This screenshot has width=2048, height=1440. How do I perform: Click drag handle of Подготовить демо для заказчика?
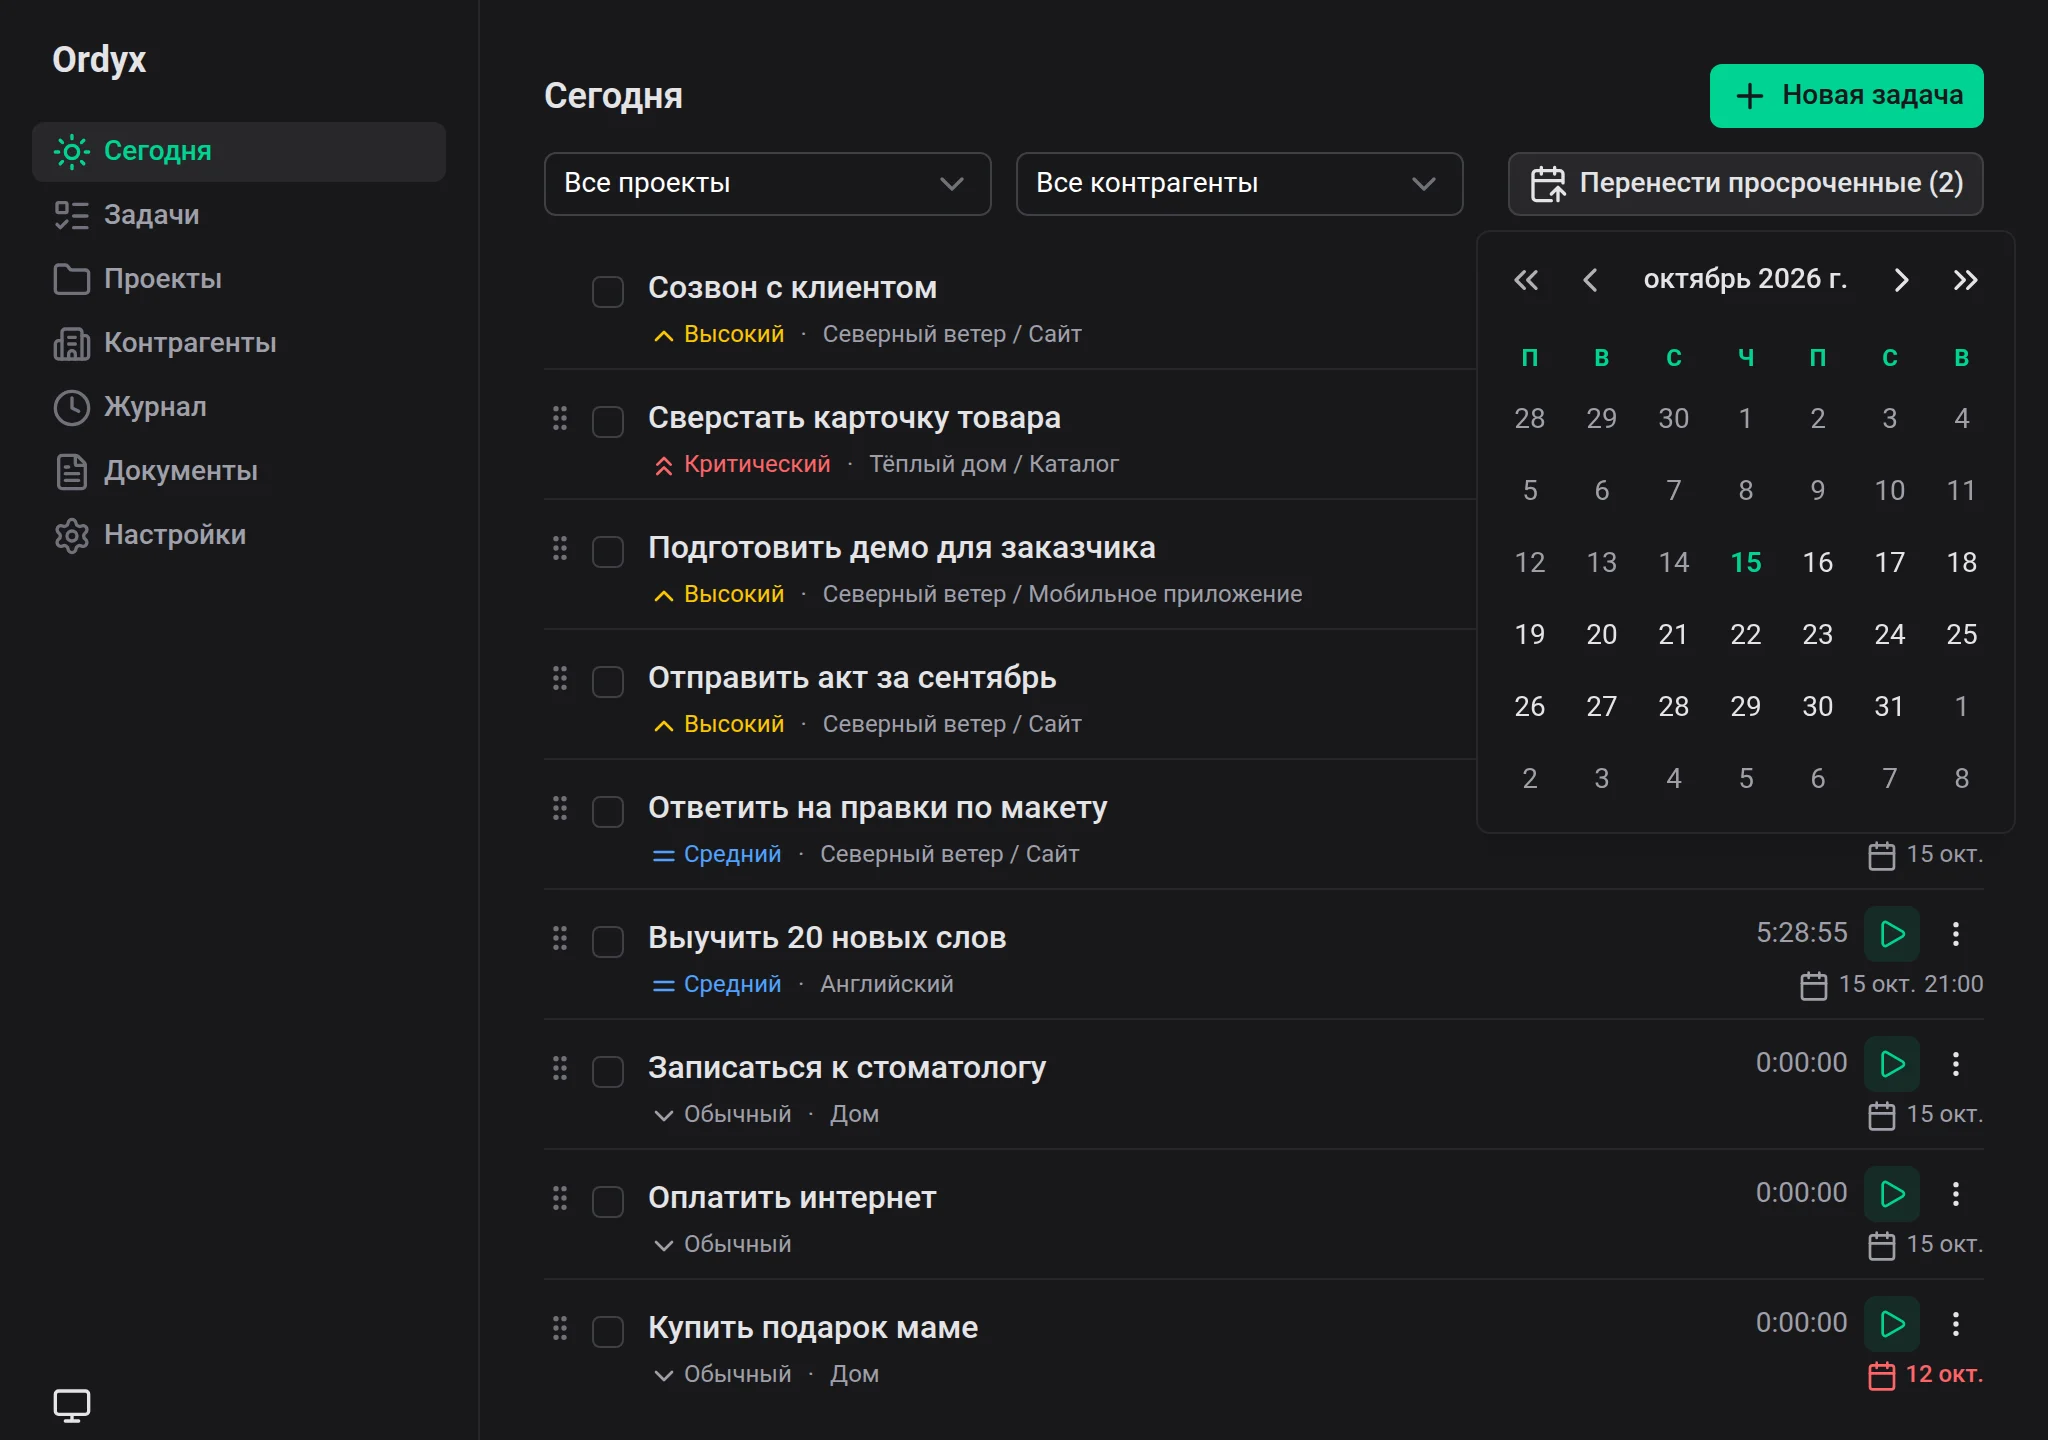click(560, 548)
